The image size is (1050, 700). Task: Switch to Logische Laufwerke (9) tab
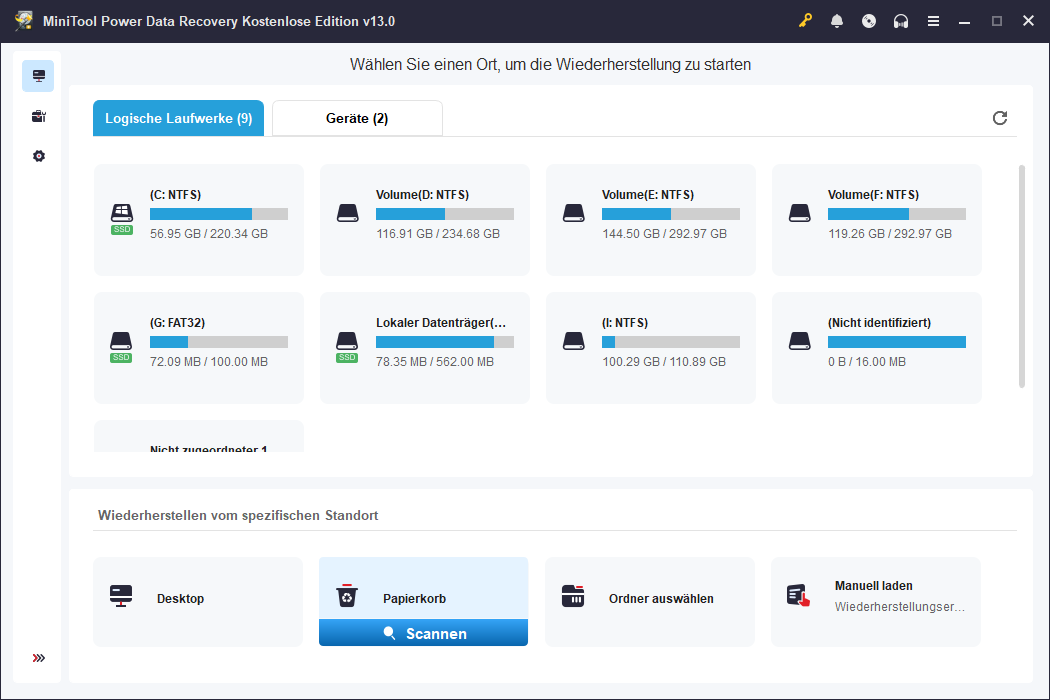(178, 118)
